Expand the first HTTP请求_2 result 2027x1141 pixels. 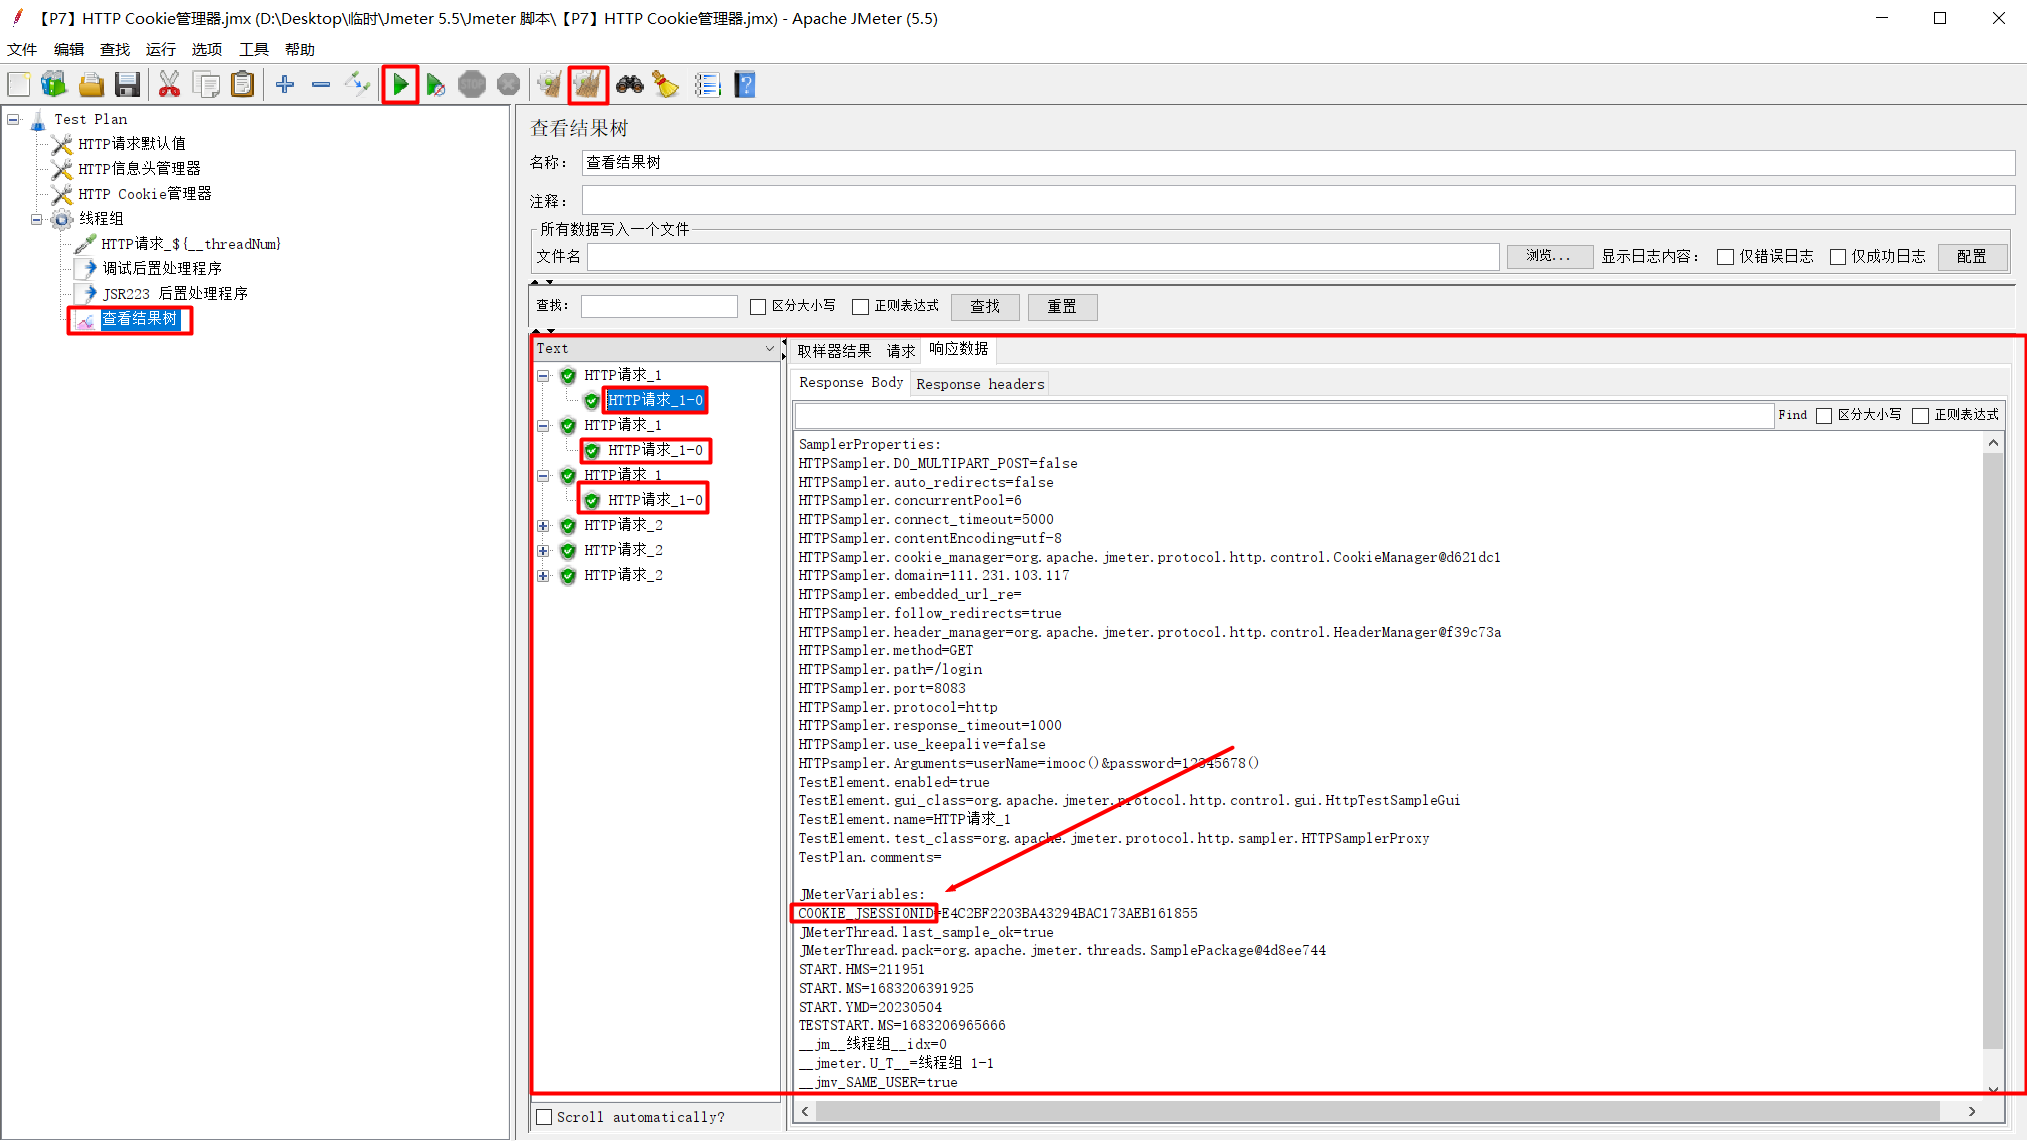click(x=543, y=526)
